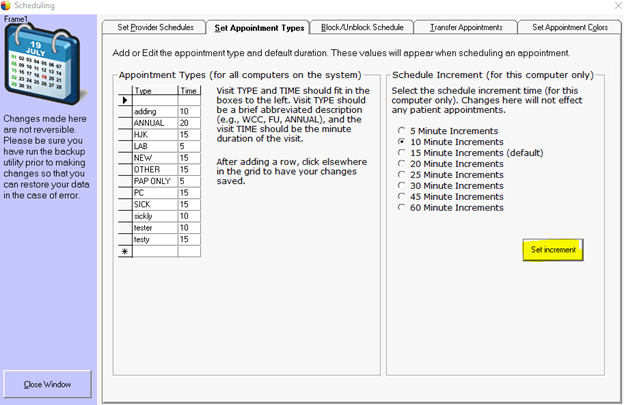Viewport: 624px width, 405px height.
Task: Click the PC type cell
Action: 155,193
